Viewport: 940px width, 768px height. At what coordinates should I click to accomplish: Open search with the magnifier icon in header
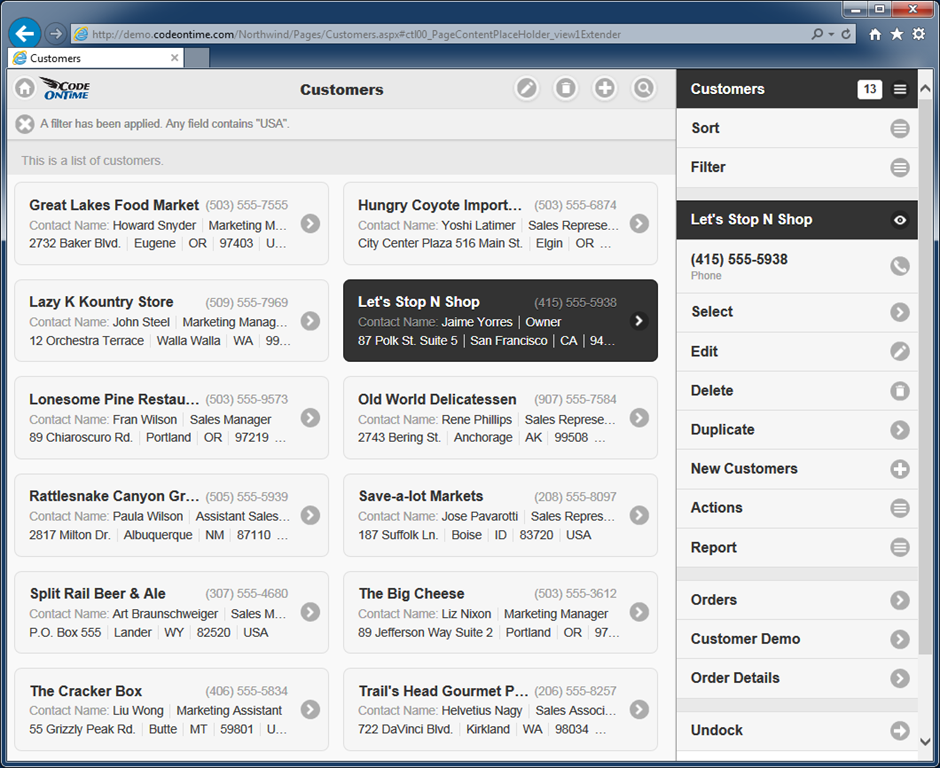pos(644,89)
